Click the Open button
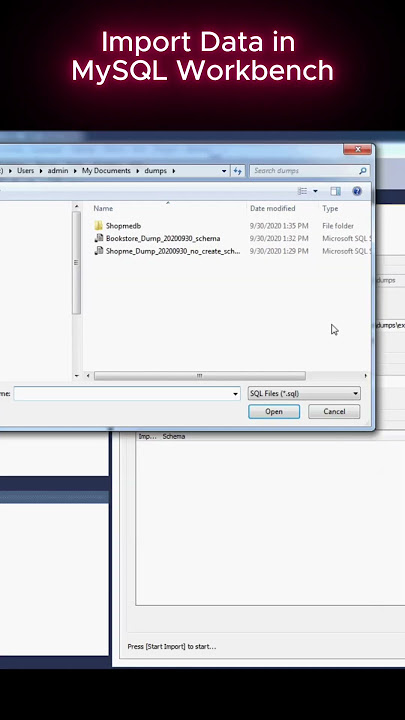The image size is (405, 720). pyautogui.click(x=274, y=411)
